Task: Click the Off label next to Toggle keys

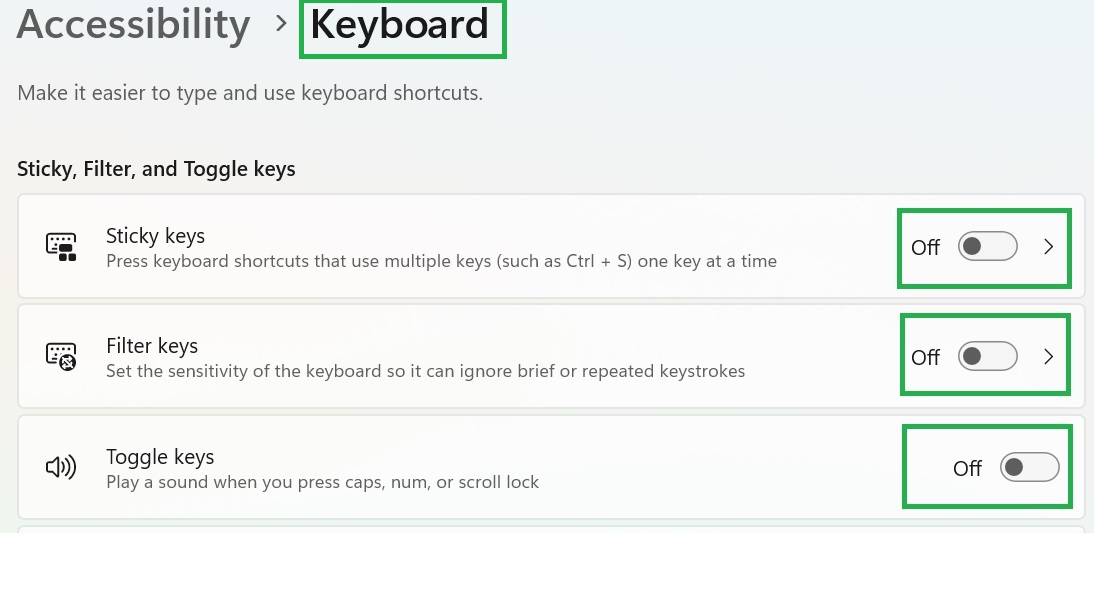Action: pyautogui.click(x=966, y=467)
